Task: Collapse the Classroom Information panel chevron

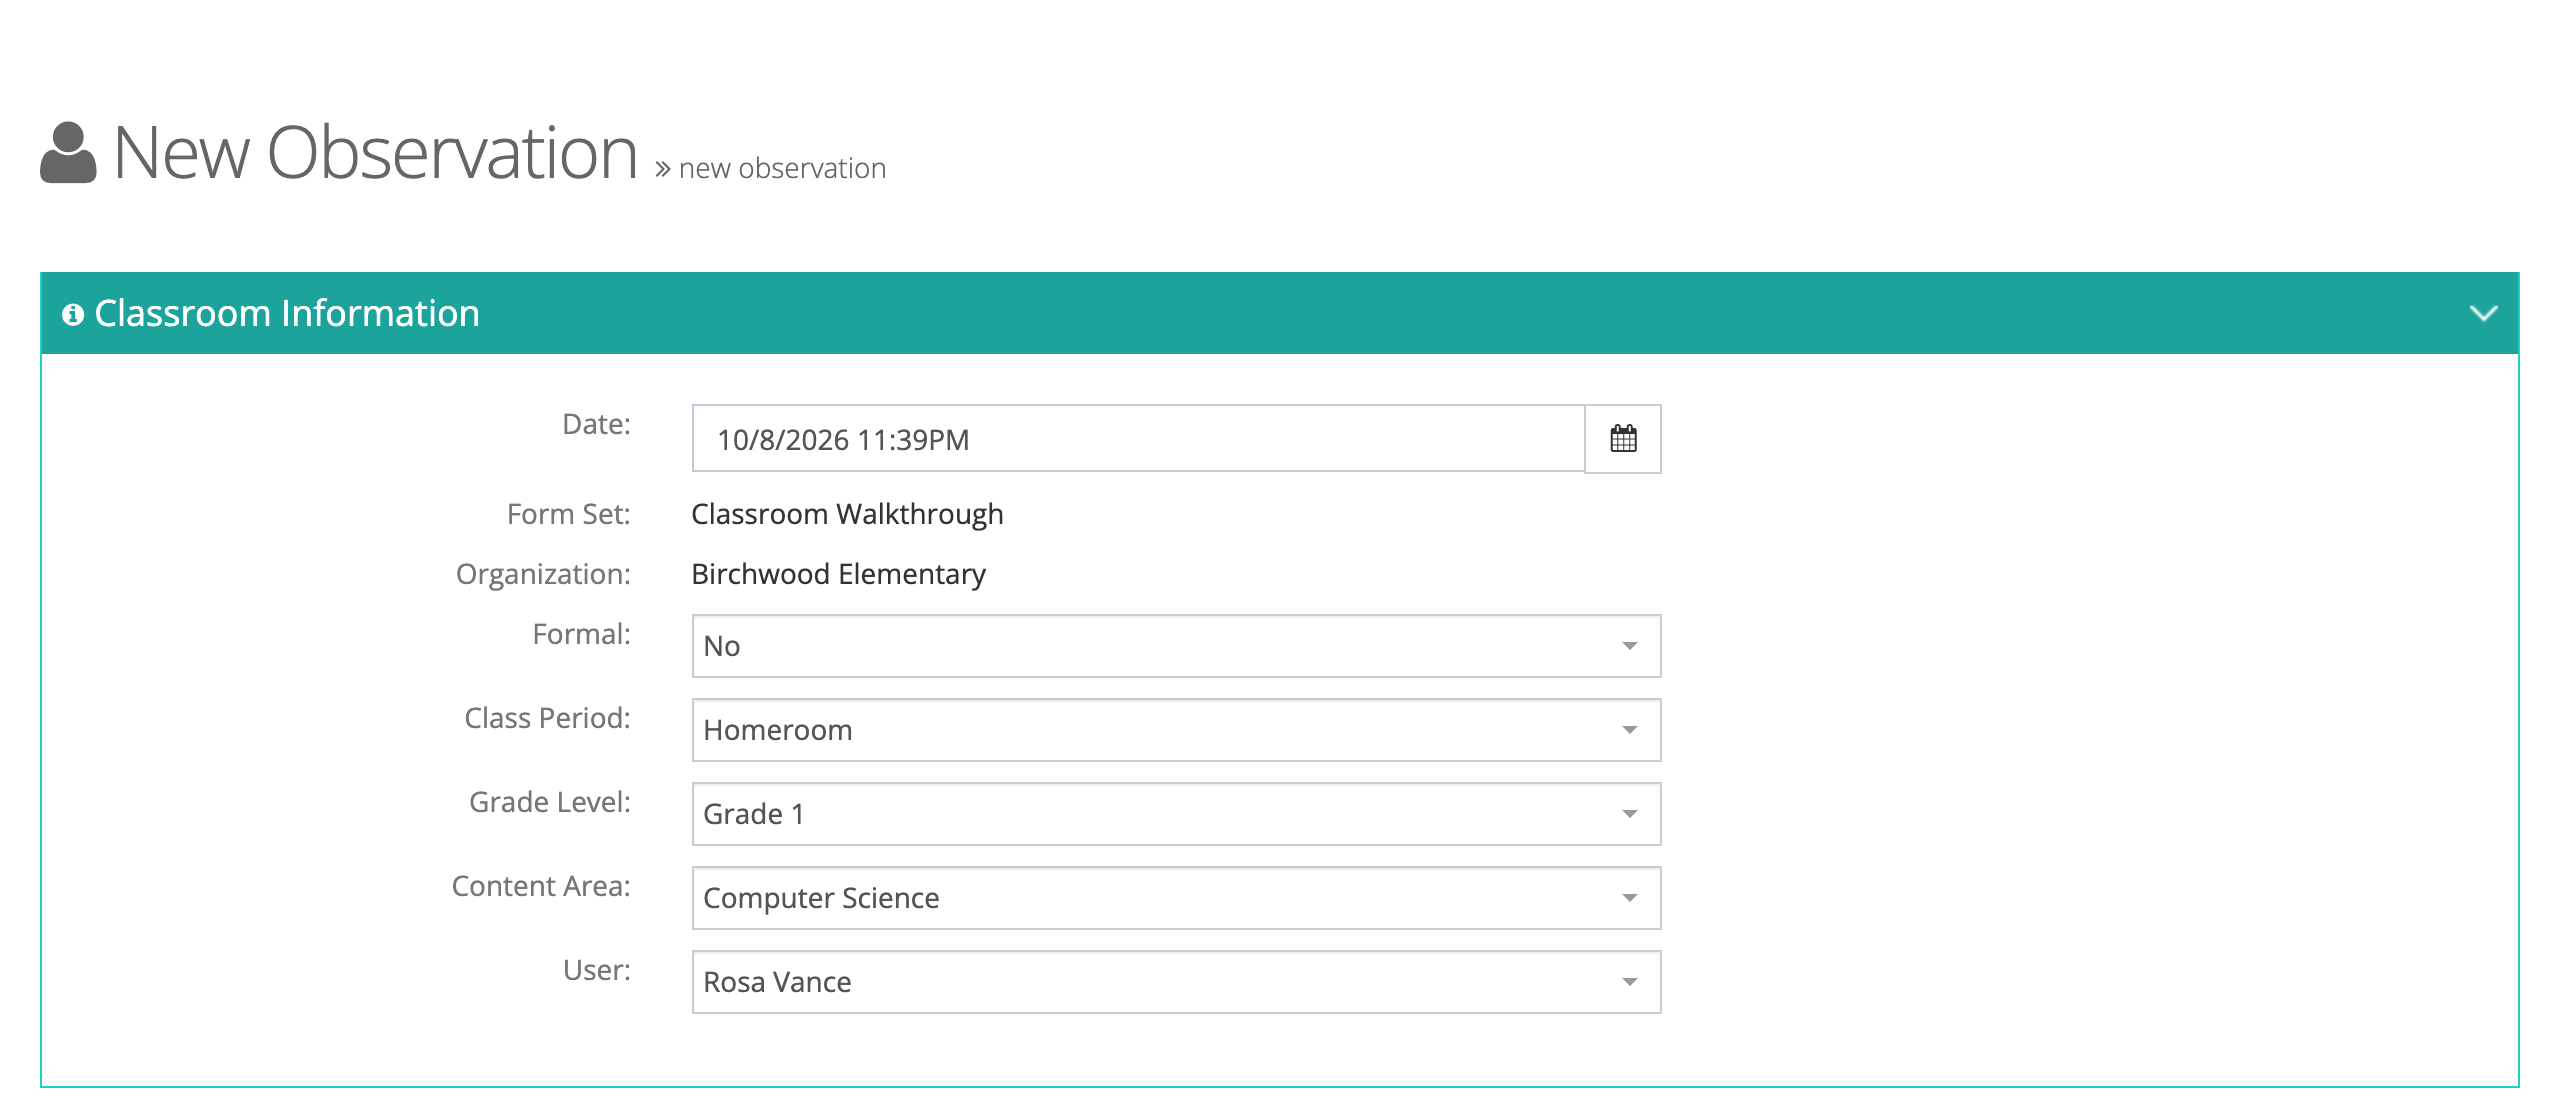Action: pos(2484,314)
